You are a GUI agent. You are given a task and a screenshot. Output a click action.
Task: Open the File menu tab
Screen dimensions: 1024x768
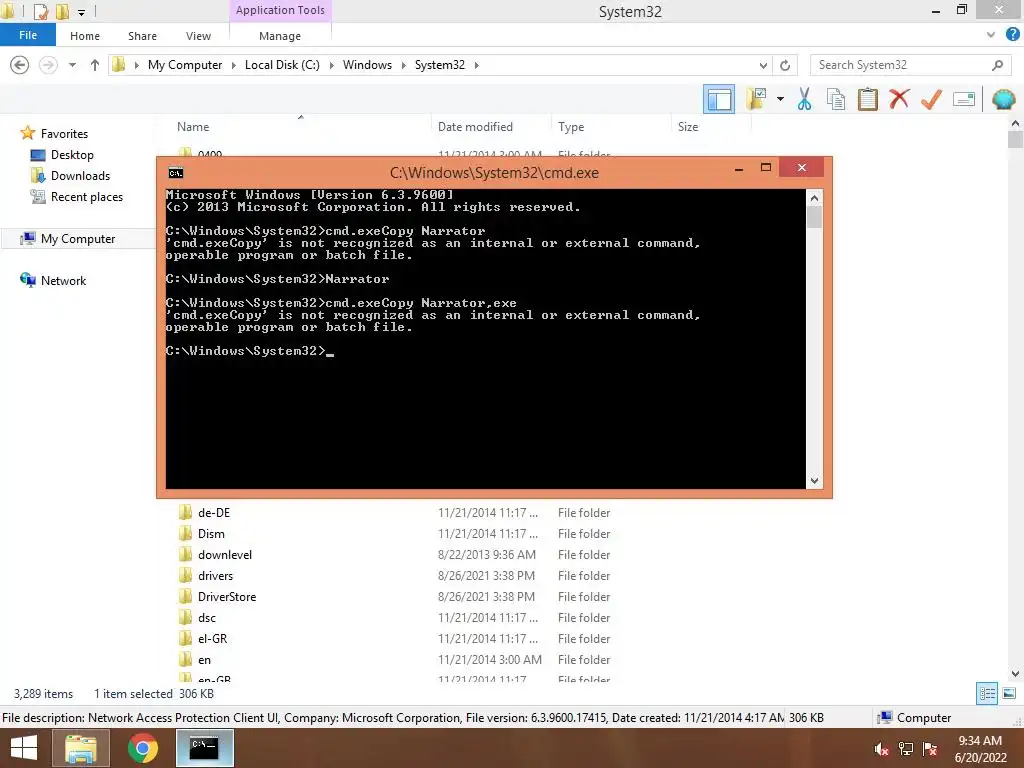(28, 35)
